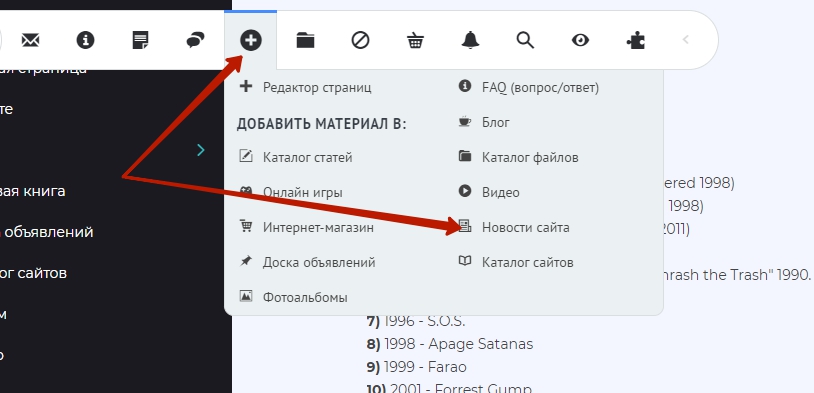Open the chat bubbles toolbar icon
The image size is (814, 393).
tap(195, 40)
